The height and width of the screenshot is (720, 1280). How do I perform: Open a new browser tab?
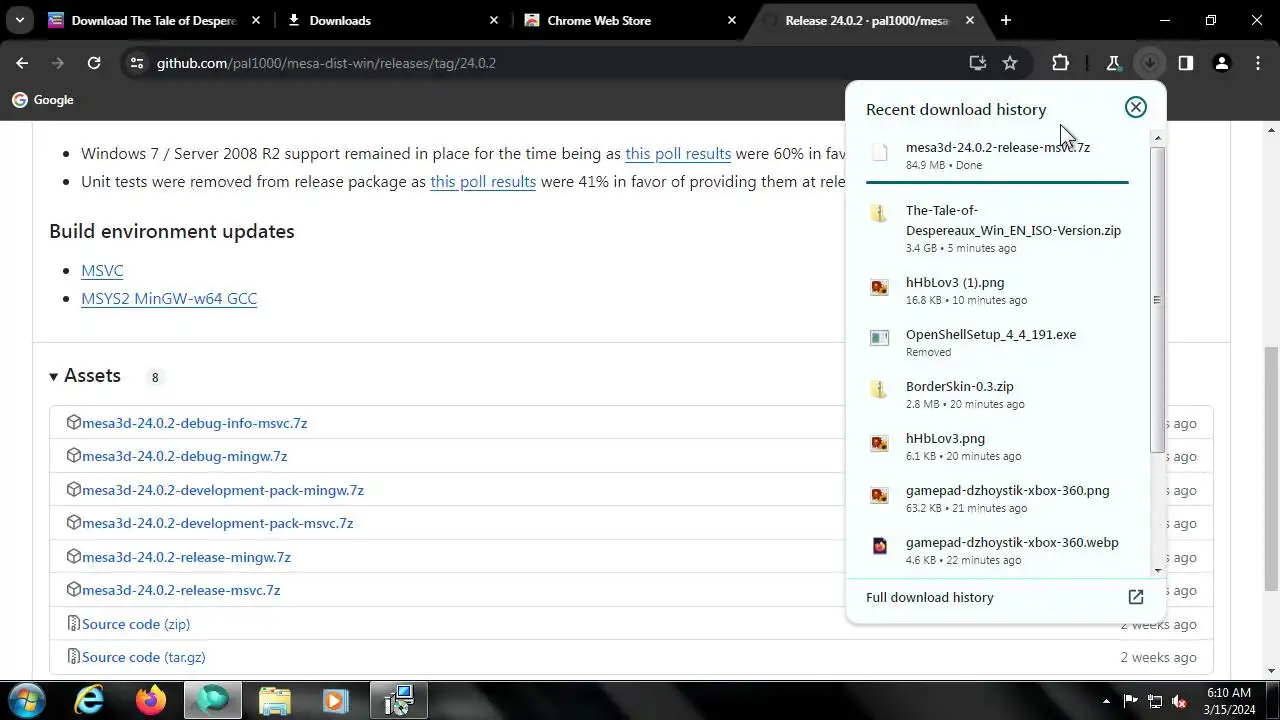coord(1006,20)
